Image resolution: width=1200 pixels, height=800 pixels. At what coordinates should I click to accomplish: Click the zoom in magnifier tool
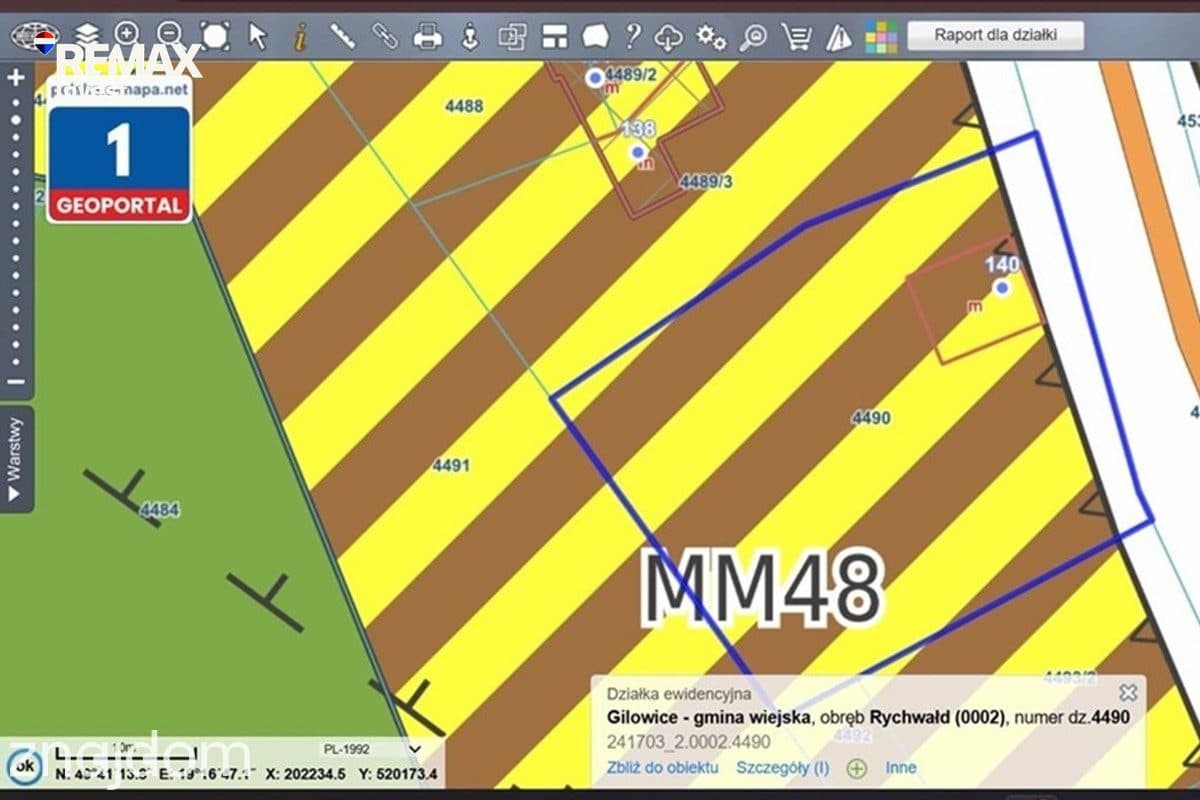pyautogui.click(x=127, y=36)
